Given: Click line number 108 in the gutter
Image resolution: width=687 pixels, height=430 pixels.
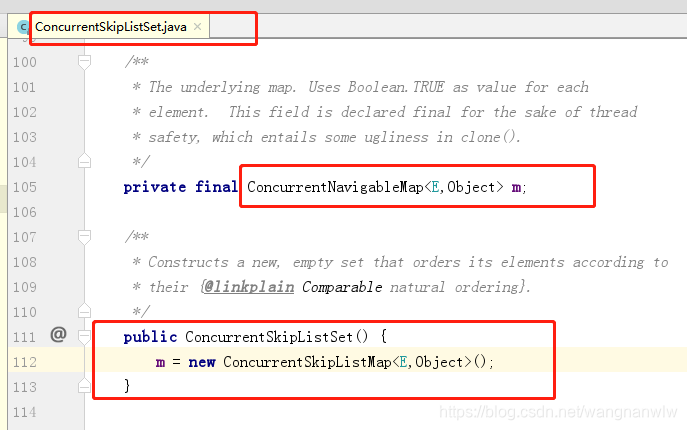Looking at the screenshot, I should click(x=25, y=262).
